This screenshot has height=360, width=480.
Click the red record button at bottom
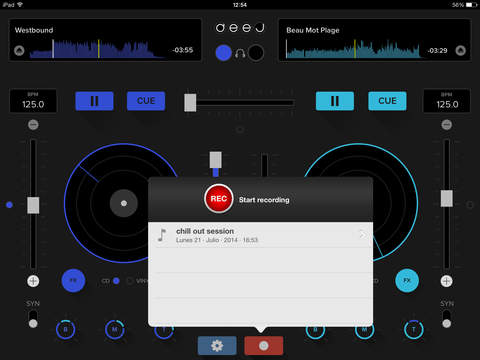click(x=264, y=346)
